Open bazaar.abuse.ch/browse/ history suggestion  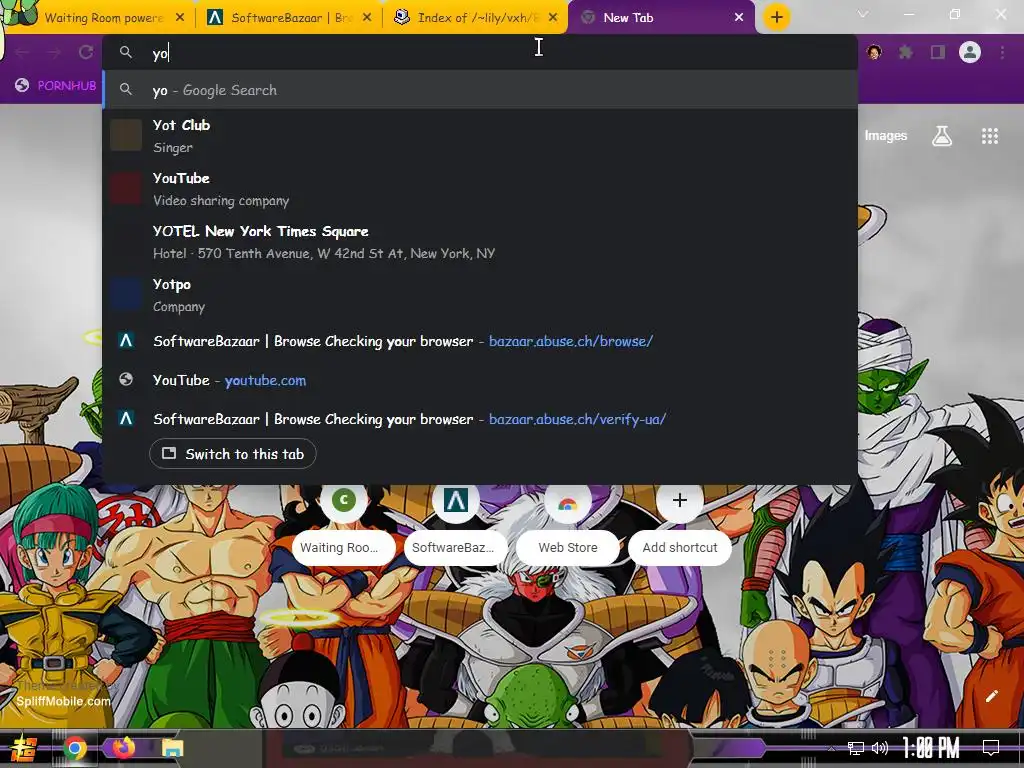coord(480,341)
